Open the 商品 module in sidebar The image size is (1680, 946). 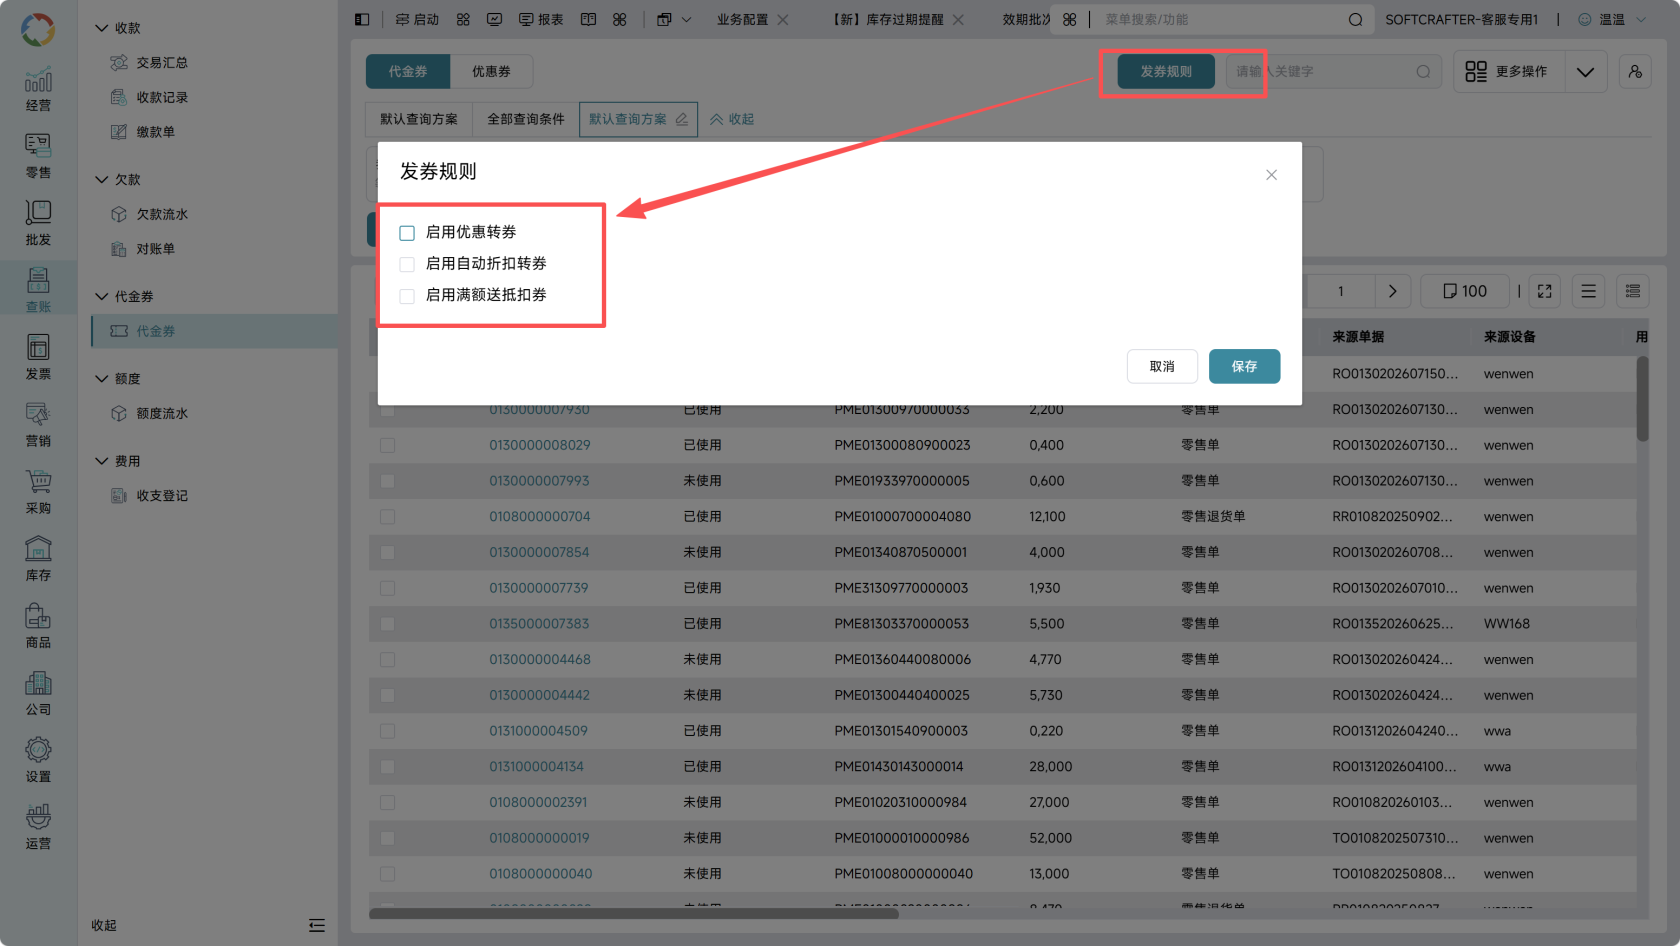pos(38,625)
